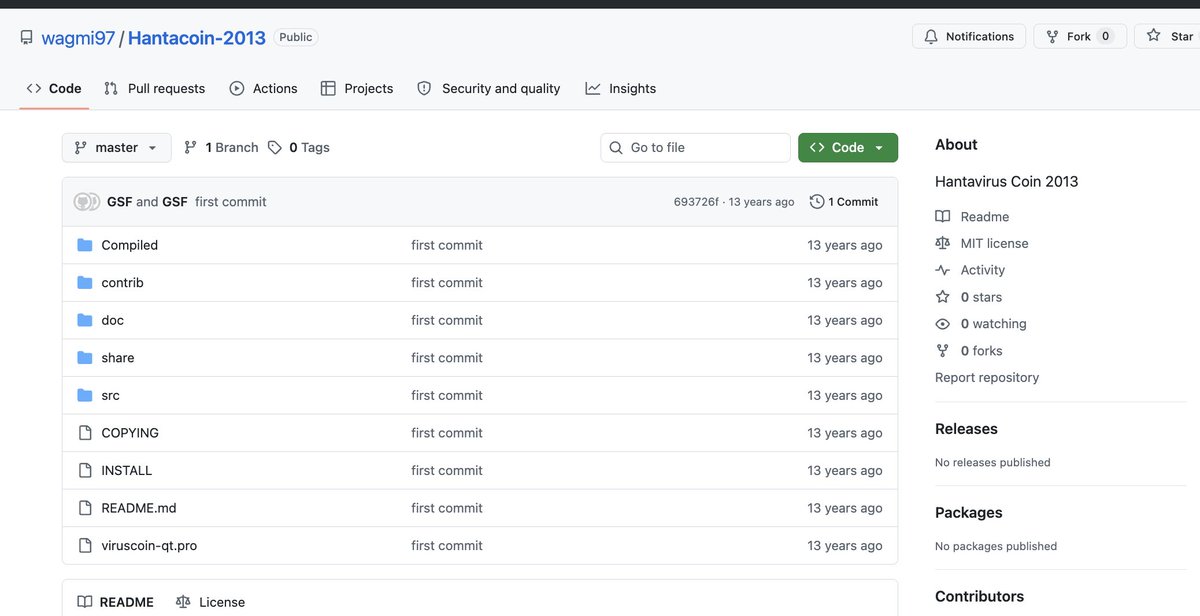
Task: Click file icon next to COPYING
Action: tap(85, 433)
